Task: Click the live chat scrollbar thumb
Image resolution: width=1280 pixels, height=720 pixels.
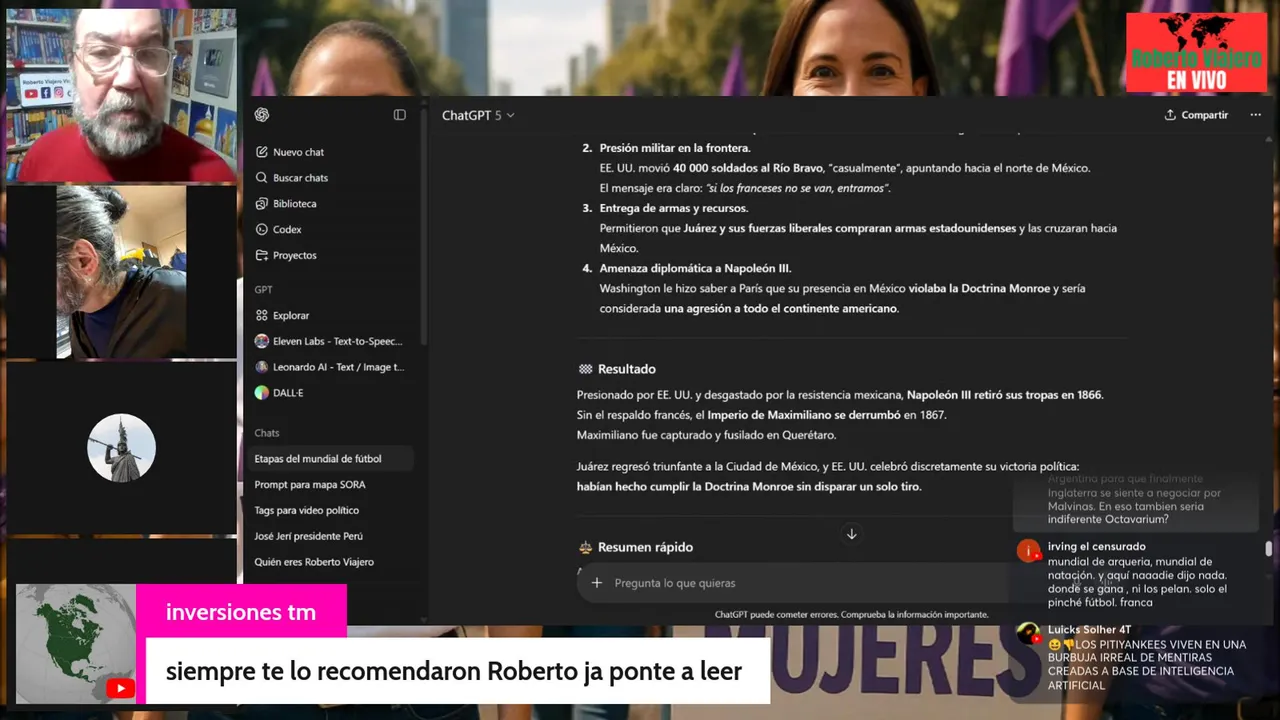Action: pyautogui.click(x=1269, y=548)
